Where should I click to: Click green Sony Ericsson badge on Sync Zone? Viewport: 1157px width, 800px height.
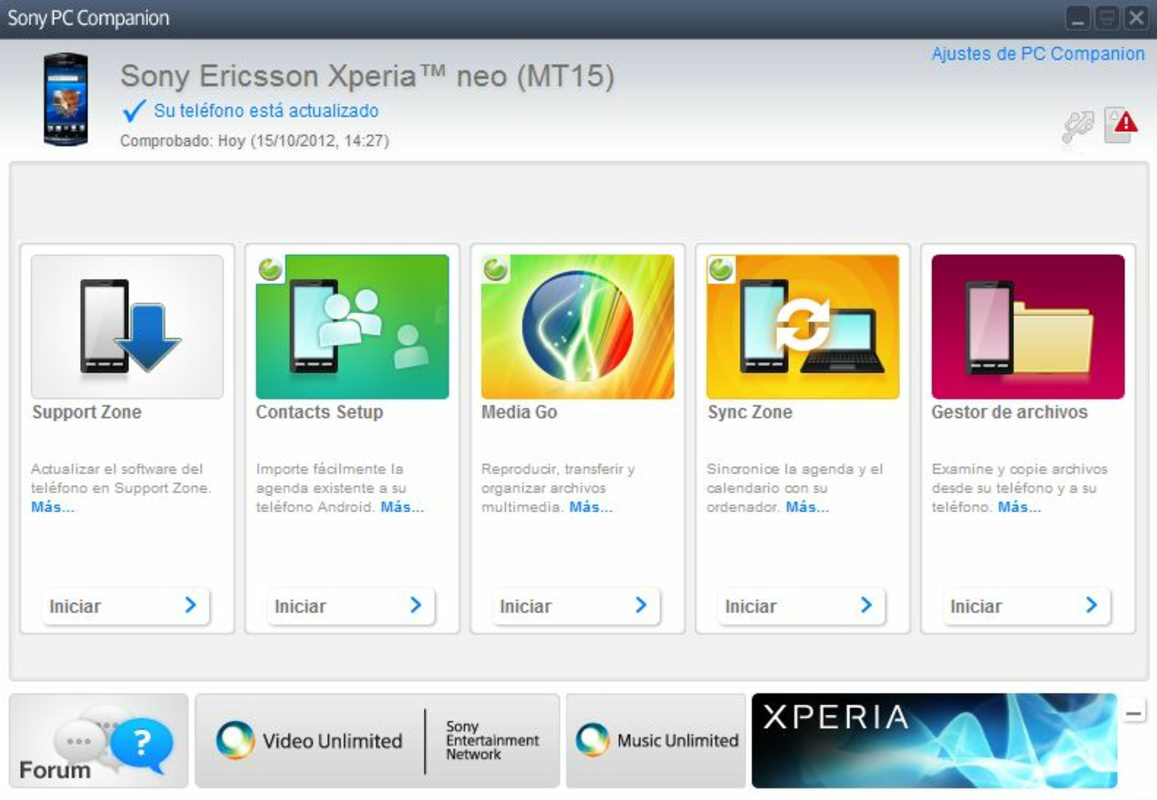click(720, 269)
